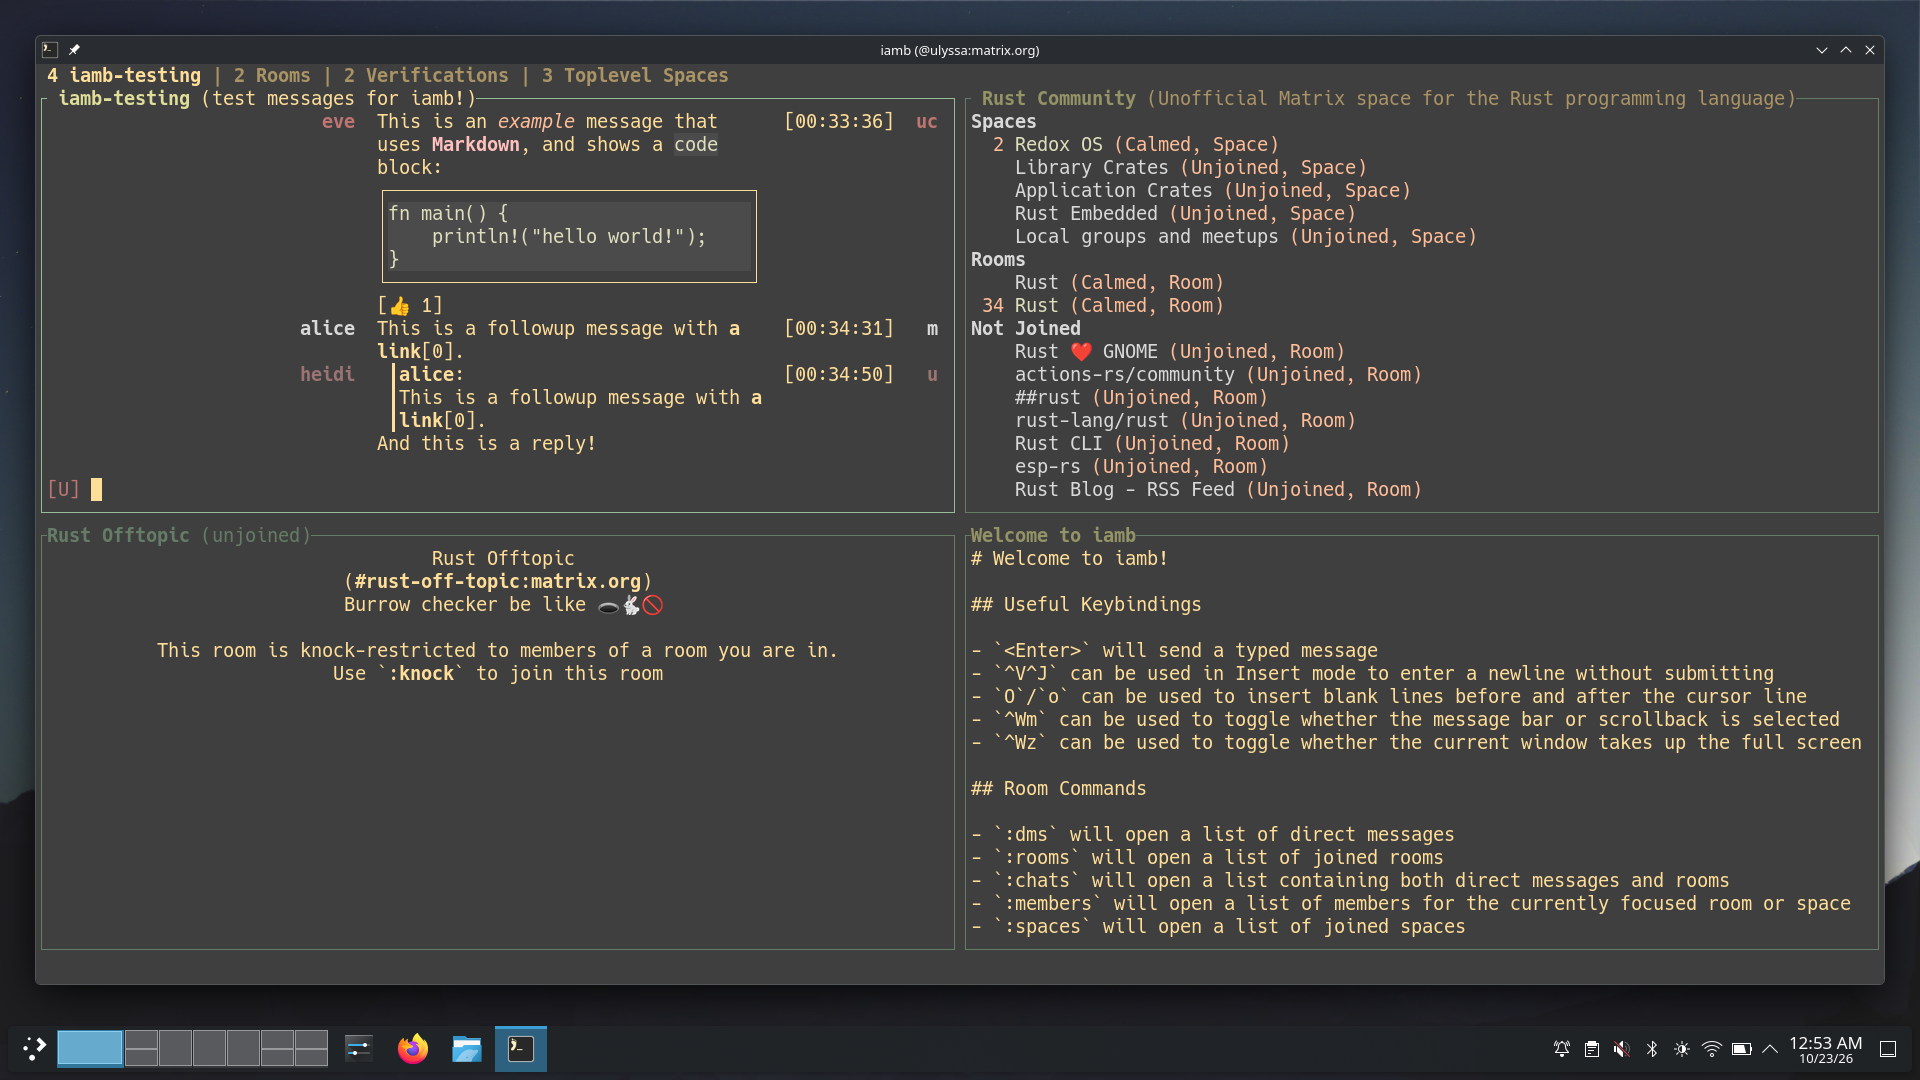1920x1080 pixels.
Task: Switch to the "4 iamb-testing" tab
Action: (124, 76)
